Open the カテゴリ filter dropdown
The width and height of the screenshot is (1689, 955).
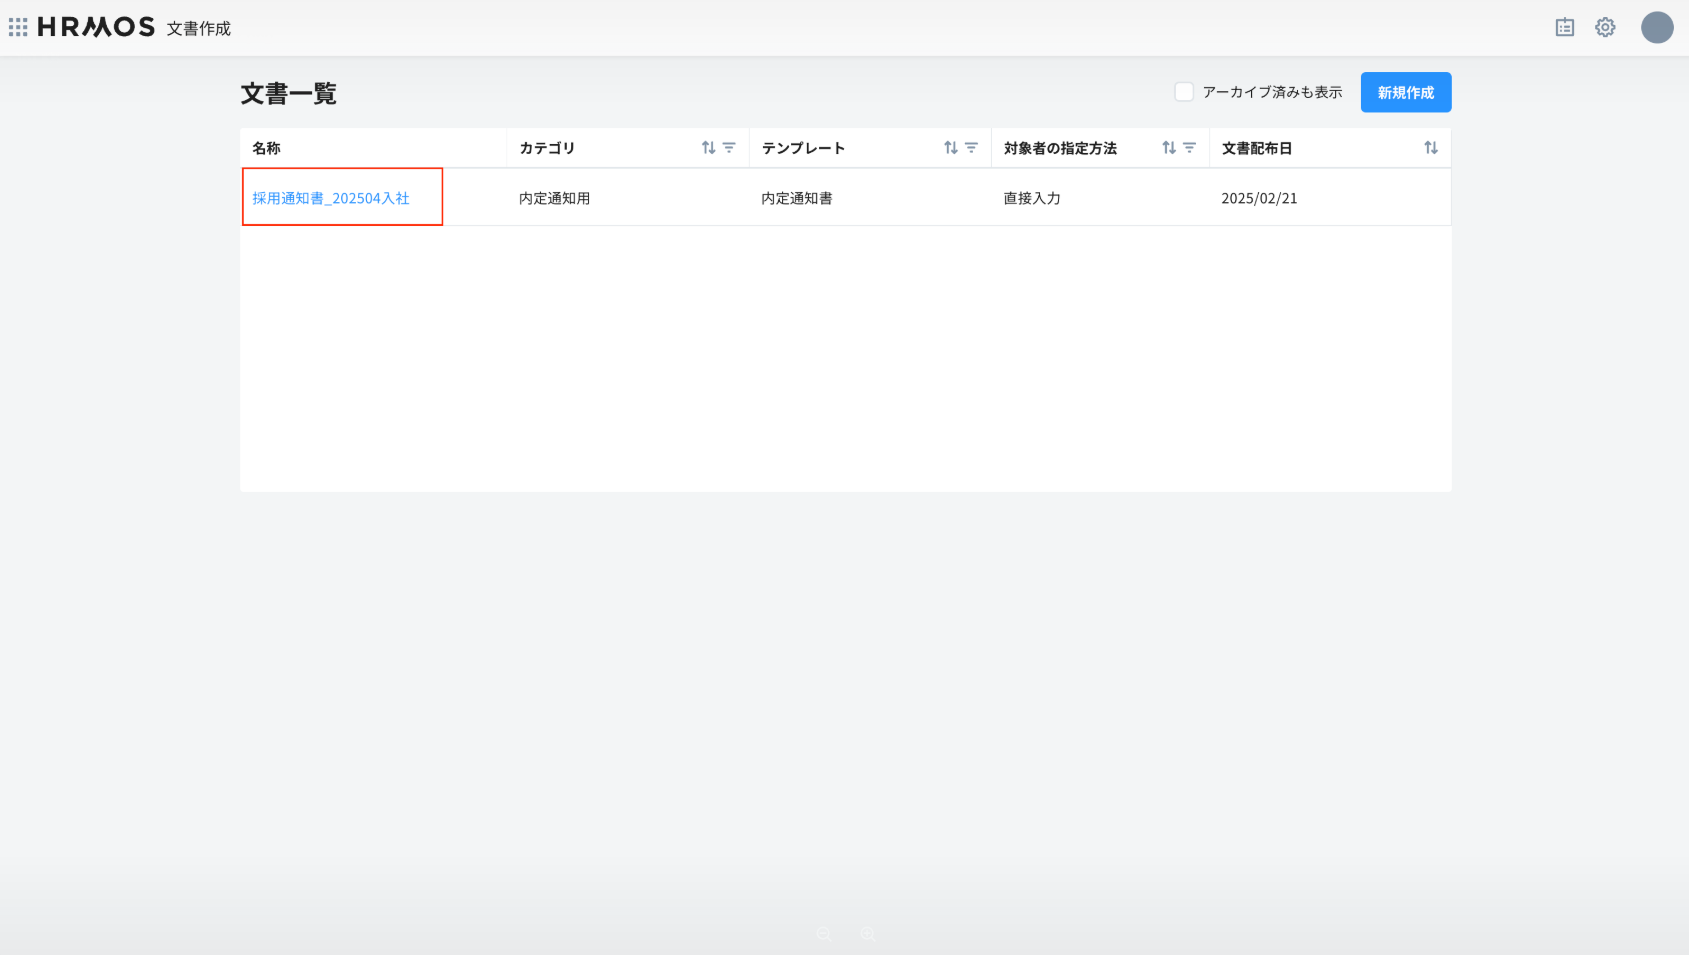coord(729,148)
